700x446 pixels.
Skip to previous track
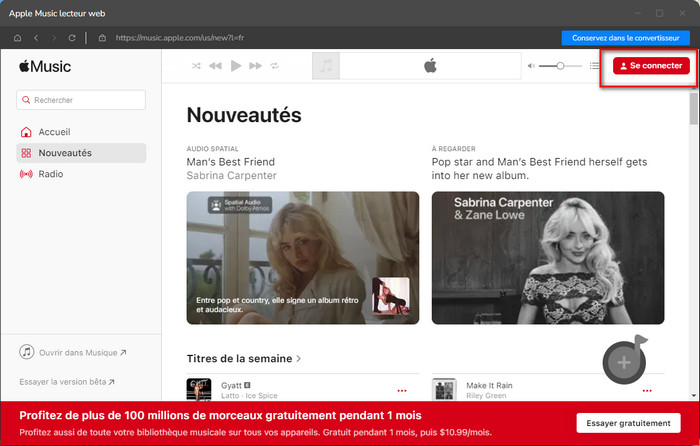tap(215, 66)
